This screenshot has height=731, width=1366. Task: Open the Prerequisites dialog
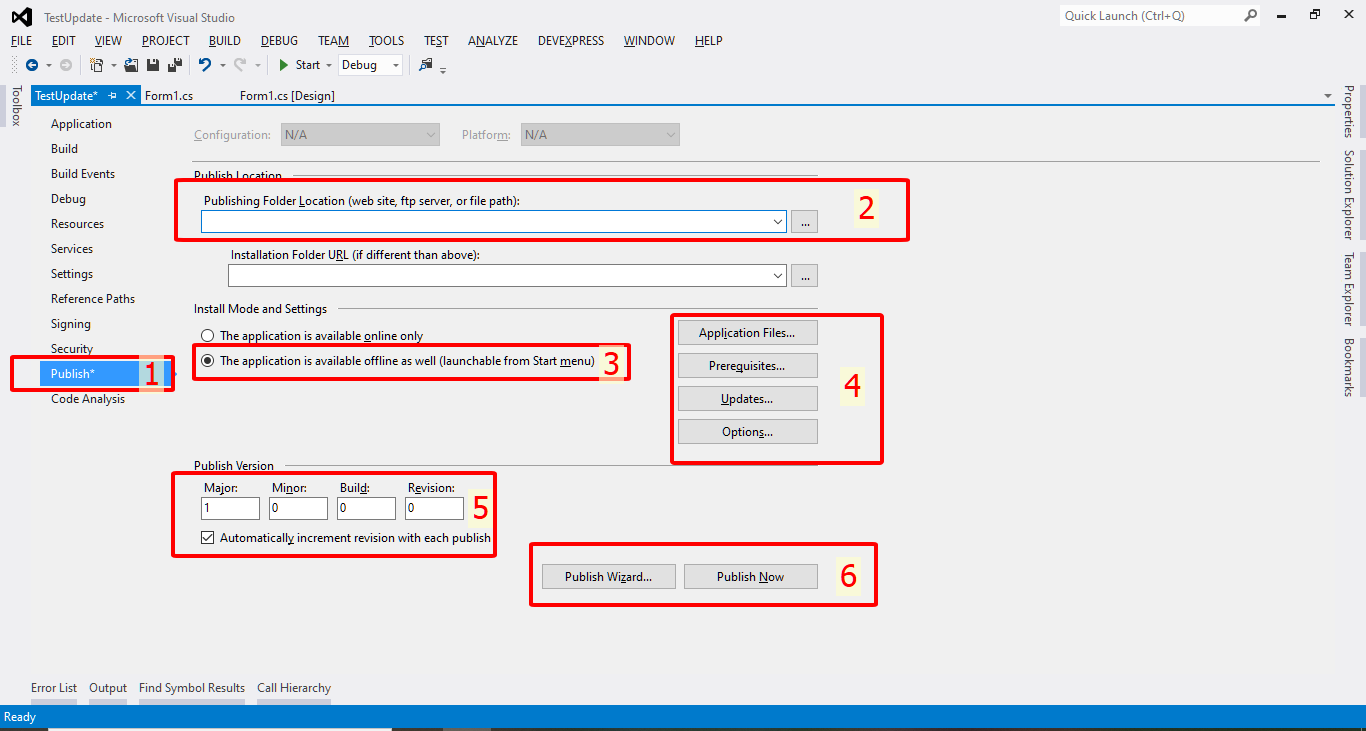pyautogui.click(x=747, y=366)
